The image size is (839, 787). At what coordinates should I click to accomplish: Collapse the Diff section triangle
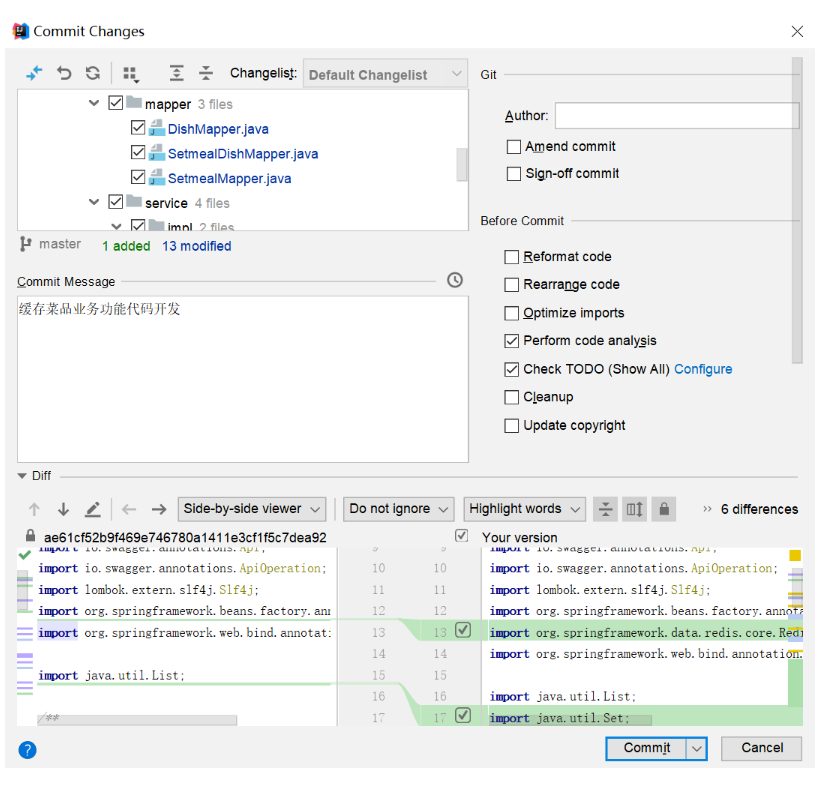point(22,476)
